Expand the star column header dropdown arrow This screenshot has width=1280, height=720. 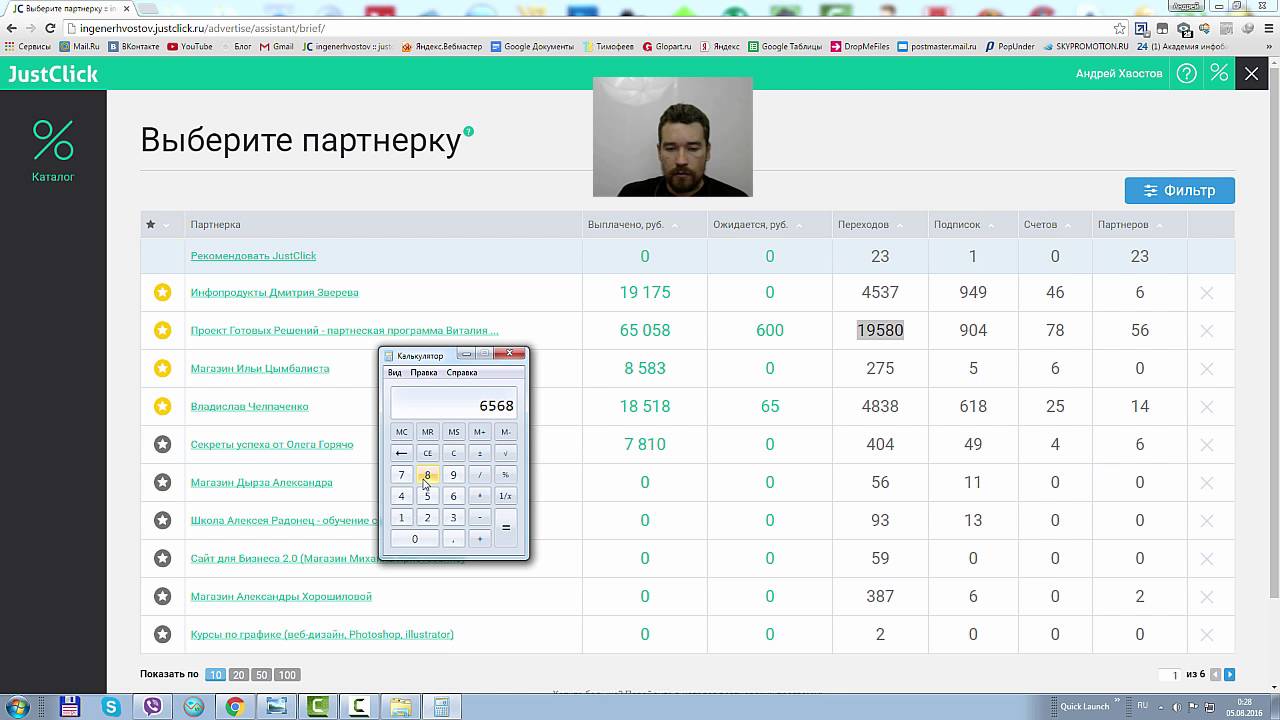166,225
